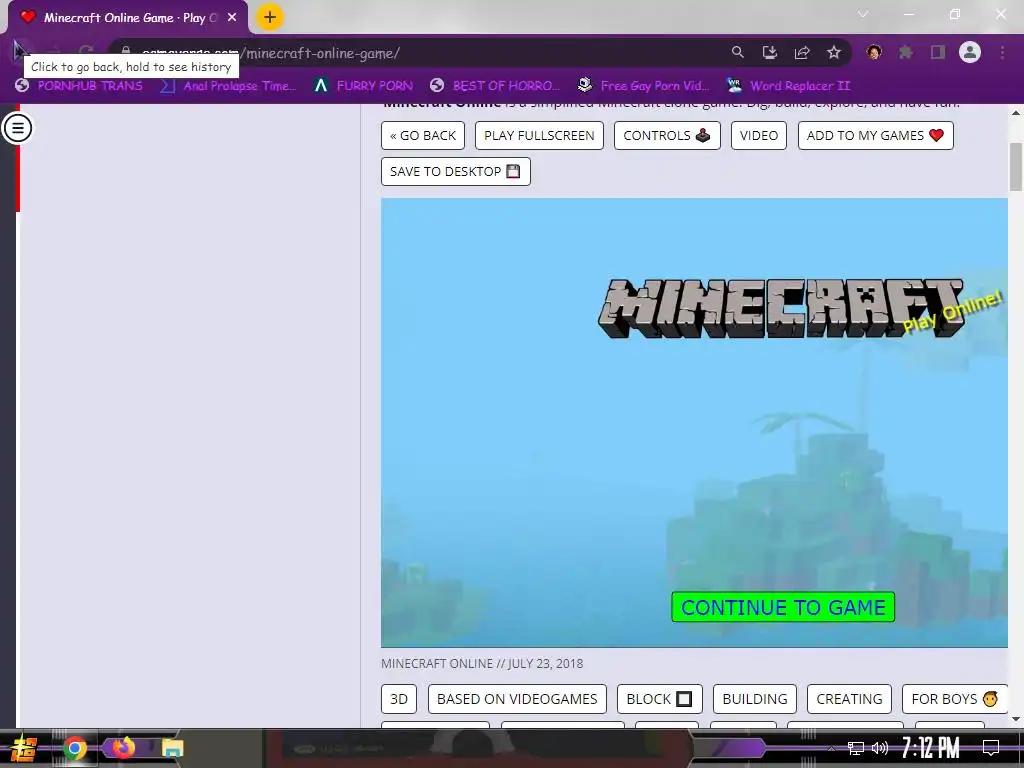Viewport: 1024px width, 768px height.
Task: Open the BEST OF HORRO... bookmark
Action: point(495,86)
